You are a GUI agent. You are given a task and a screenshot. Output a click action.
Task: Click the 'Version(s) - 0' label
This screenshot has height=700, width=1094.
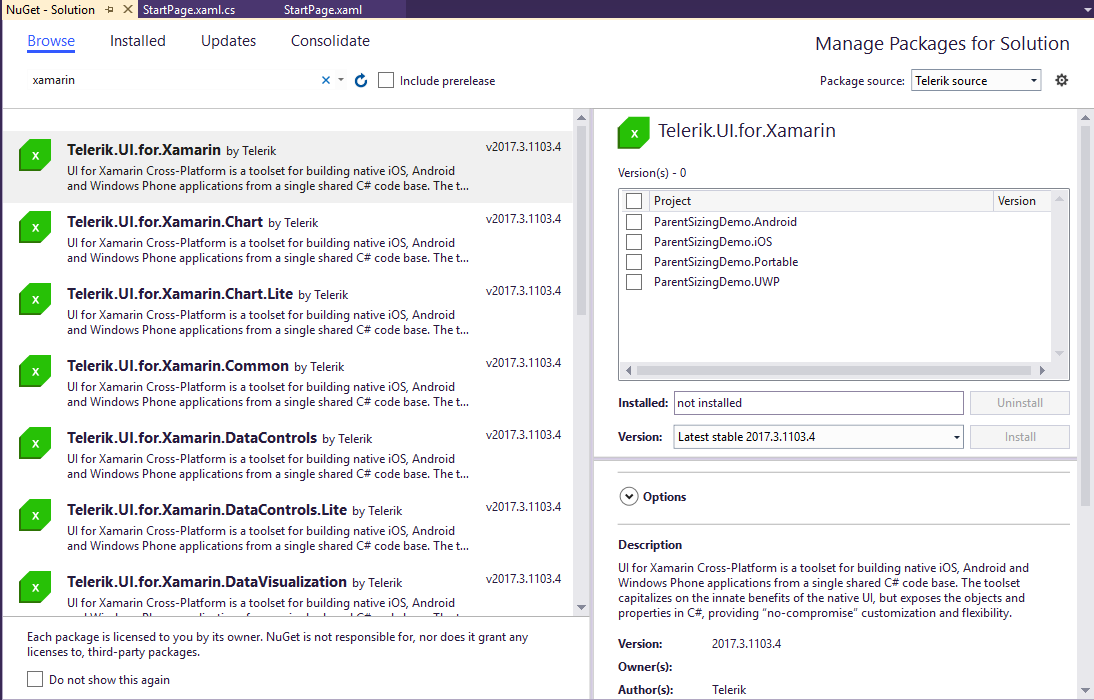(x=652, y=173)
